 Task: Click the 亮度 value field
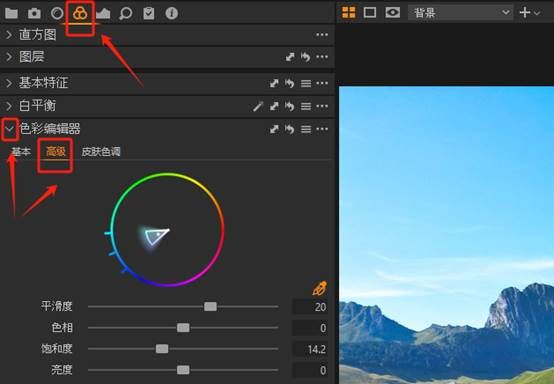[311, 370]
